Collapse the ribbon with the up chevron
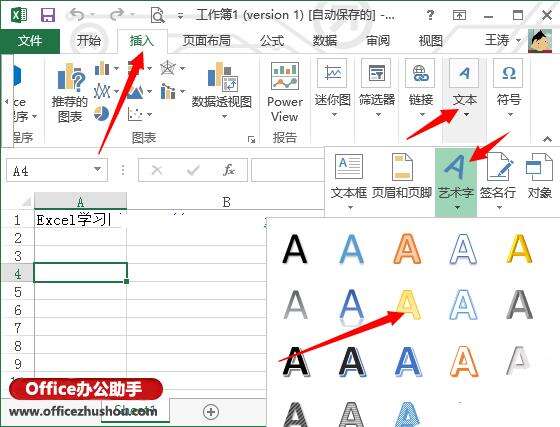This screenshot has width=560, height=427. pyautogui.click(x=547, y=139)
